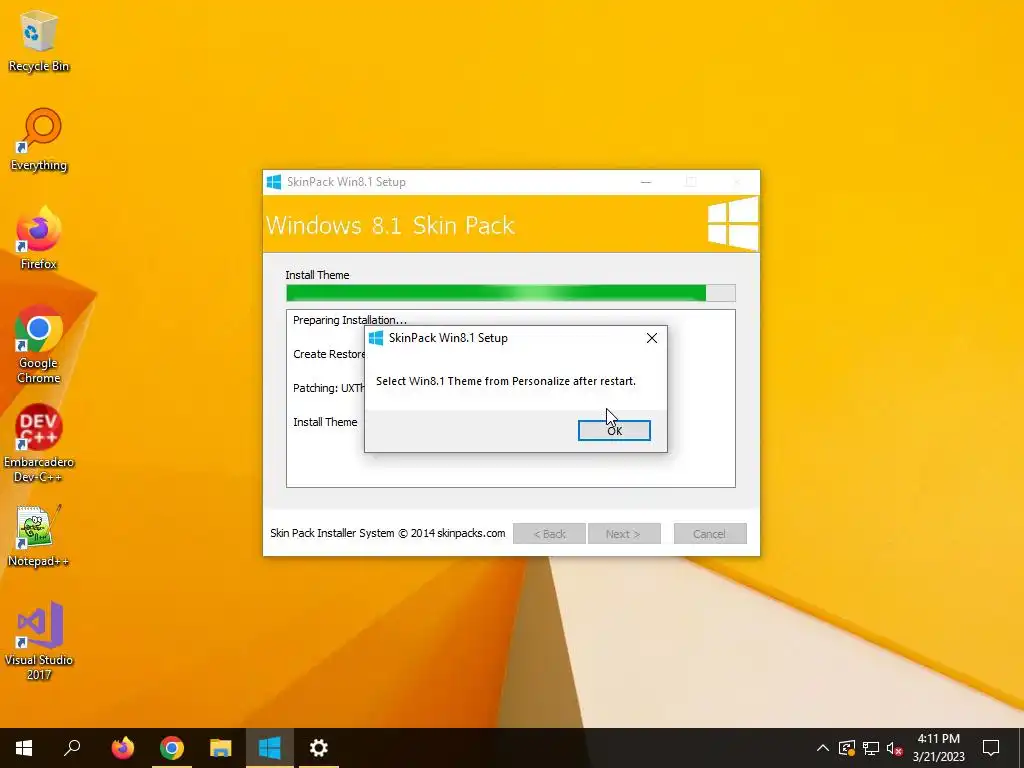The height and width of the screenshot is (768, 1024).
Task: Open taskbar search magnifier
Action: pos(72,748)
